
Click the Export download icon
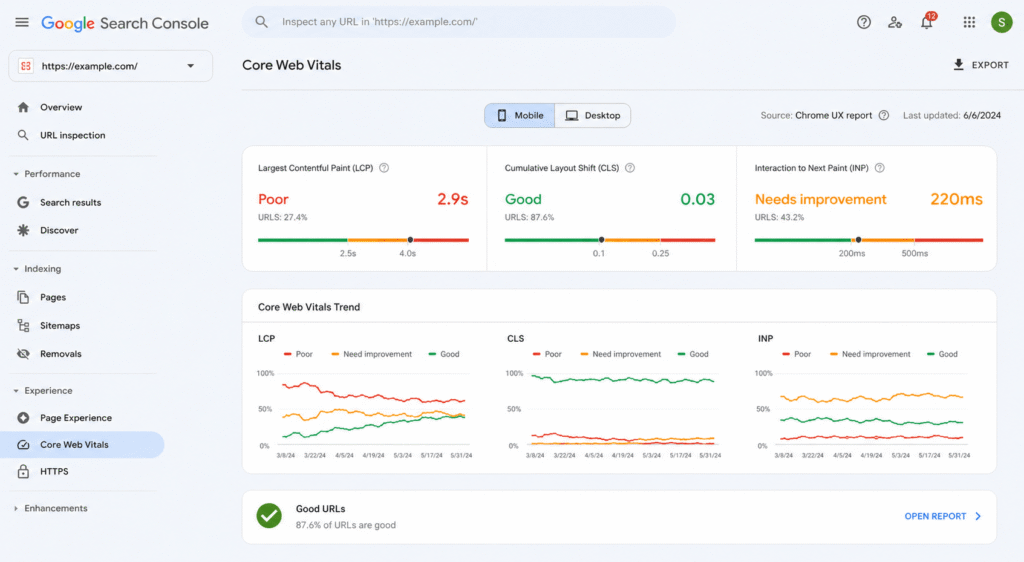tap(958, 65)
